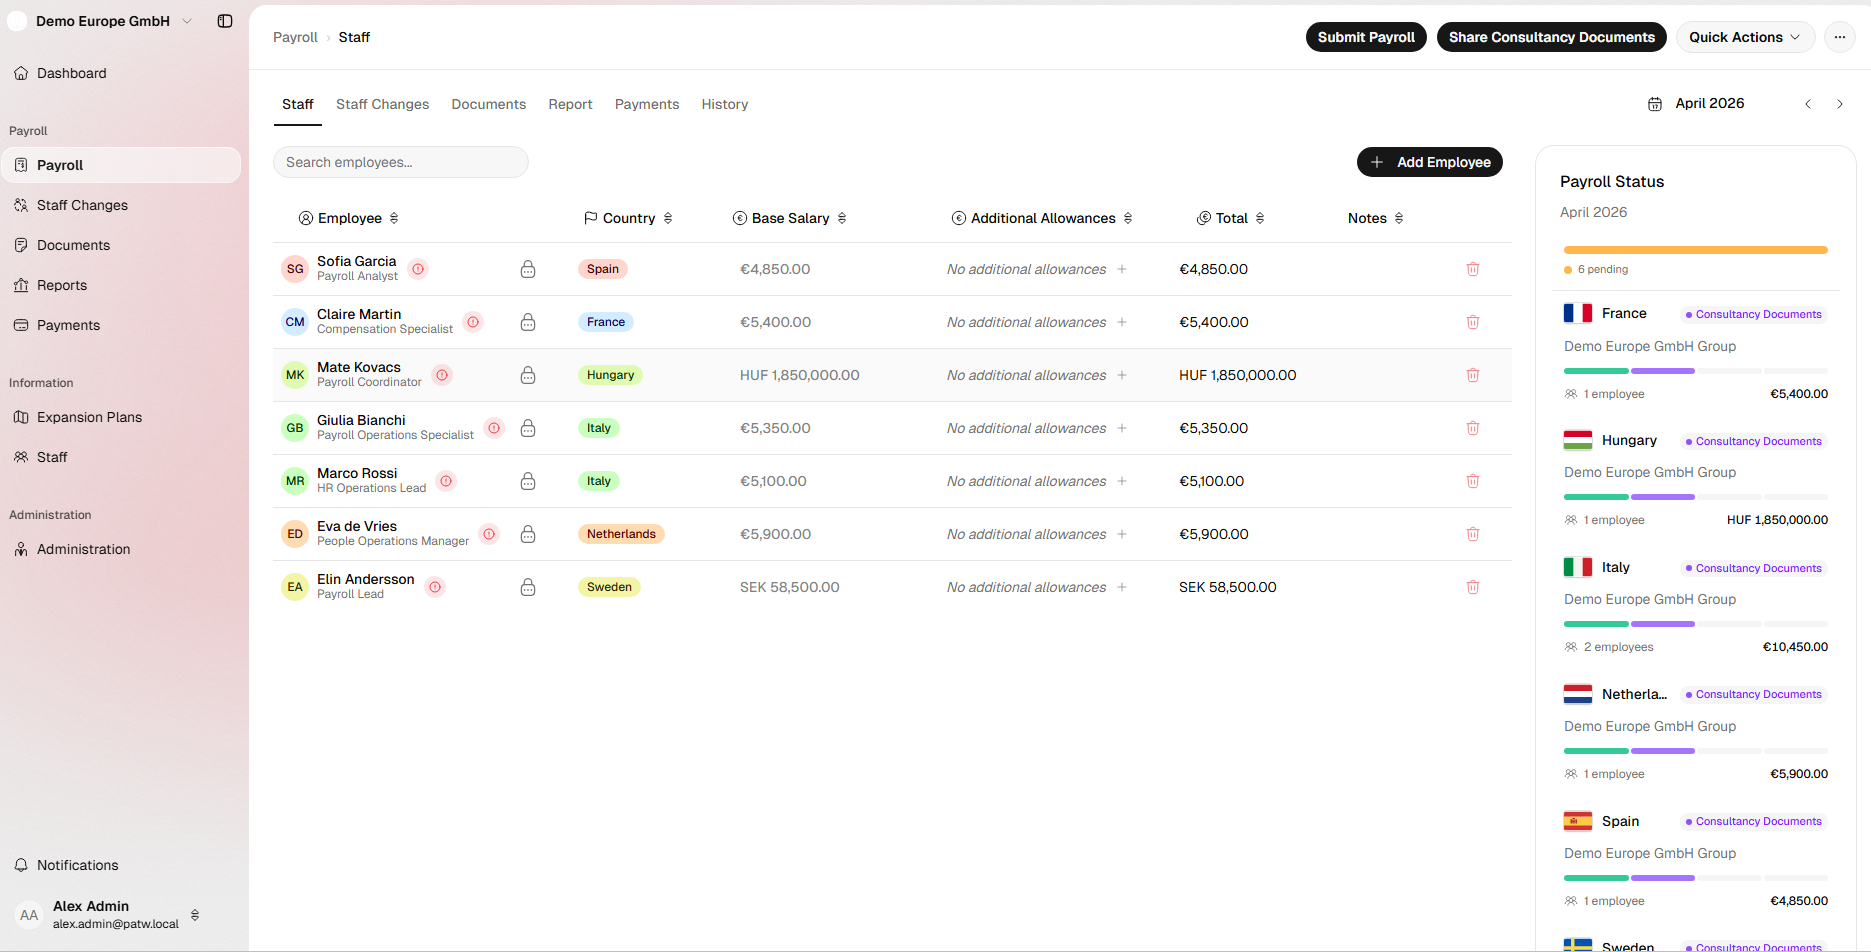Toggle the sidebar collapse icon
The image size is (1871, 952).
225,21
